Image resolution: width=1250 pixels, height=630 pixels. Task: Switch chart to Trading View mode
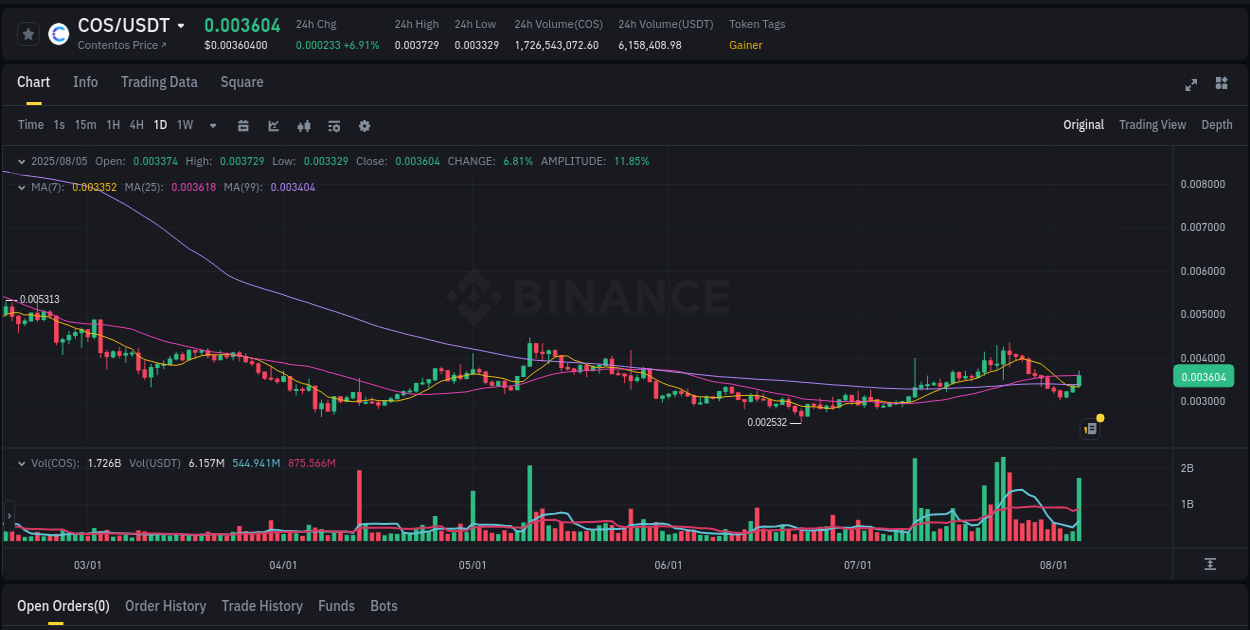click(1152, 125)
